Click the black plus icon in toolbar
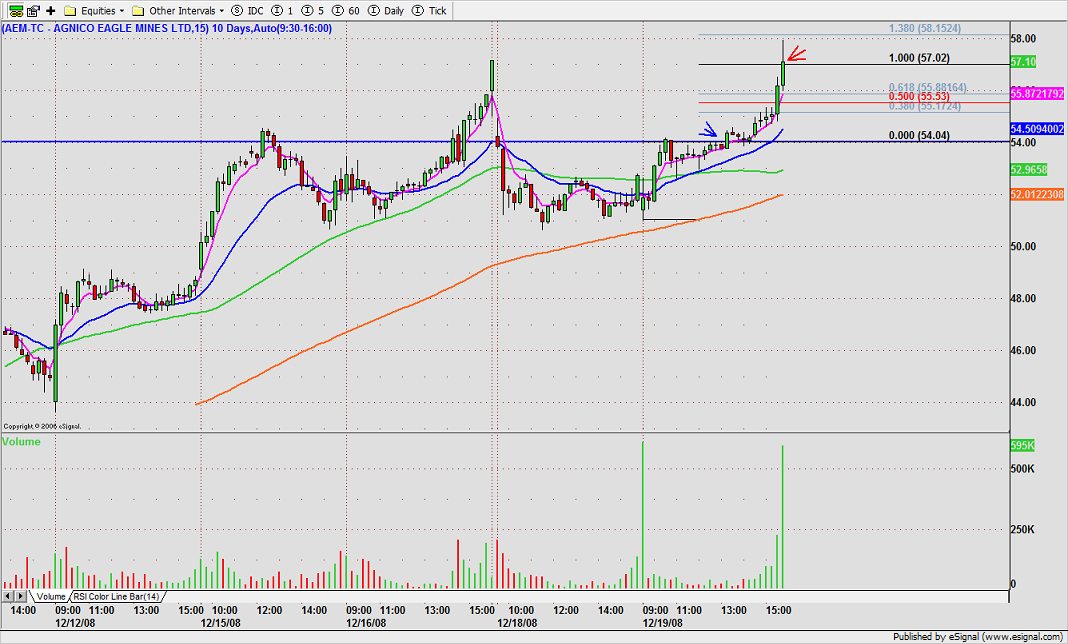 (51, 10)
